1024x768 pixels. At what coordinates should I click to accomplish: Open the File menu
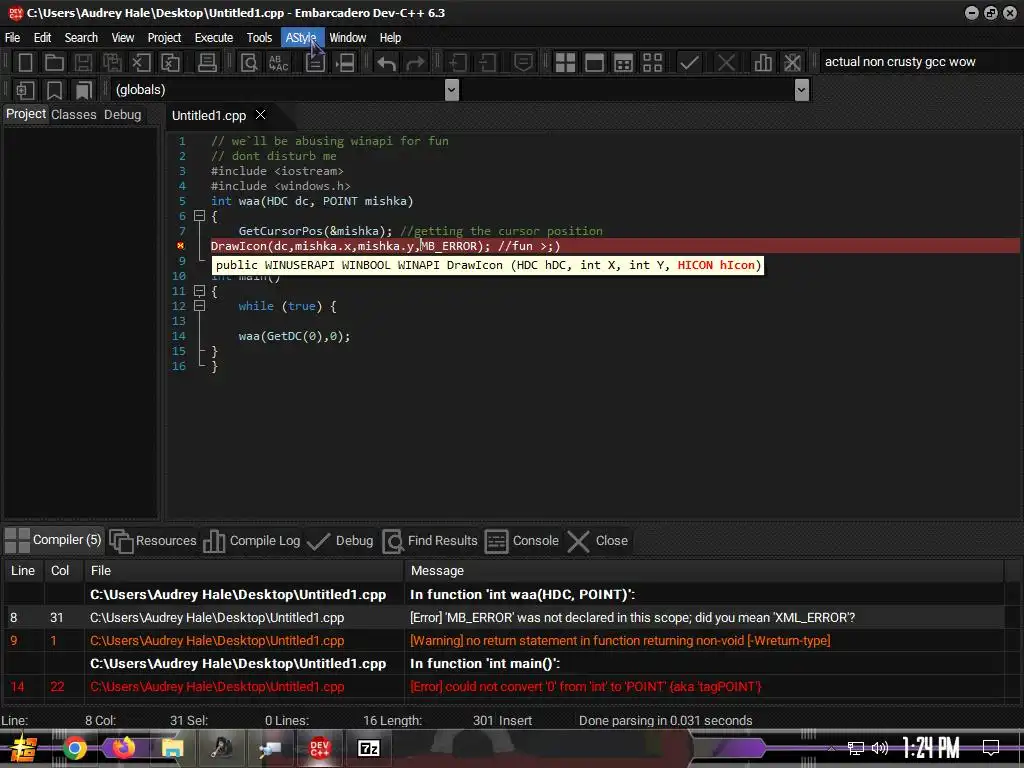tap(12, 37)
